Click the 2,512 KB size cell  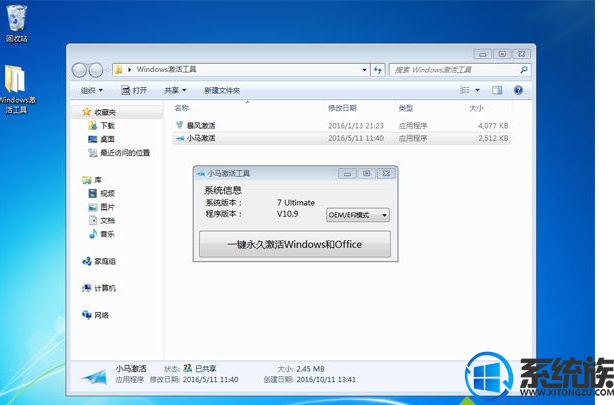click(493, 138)
